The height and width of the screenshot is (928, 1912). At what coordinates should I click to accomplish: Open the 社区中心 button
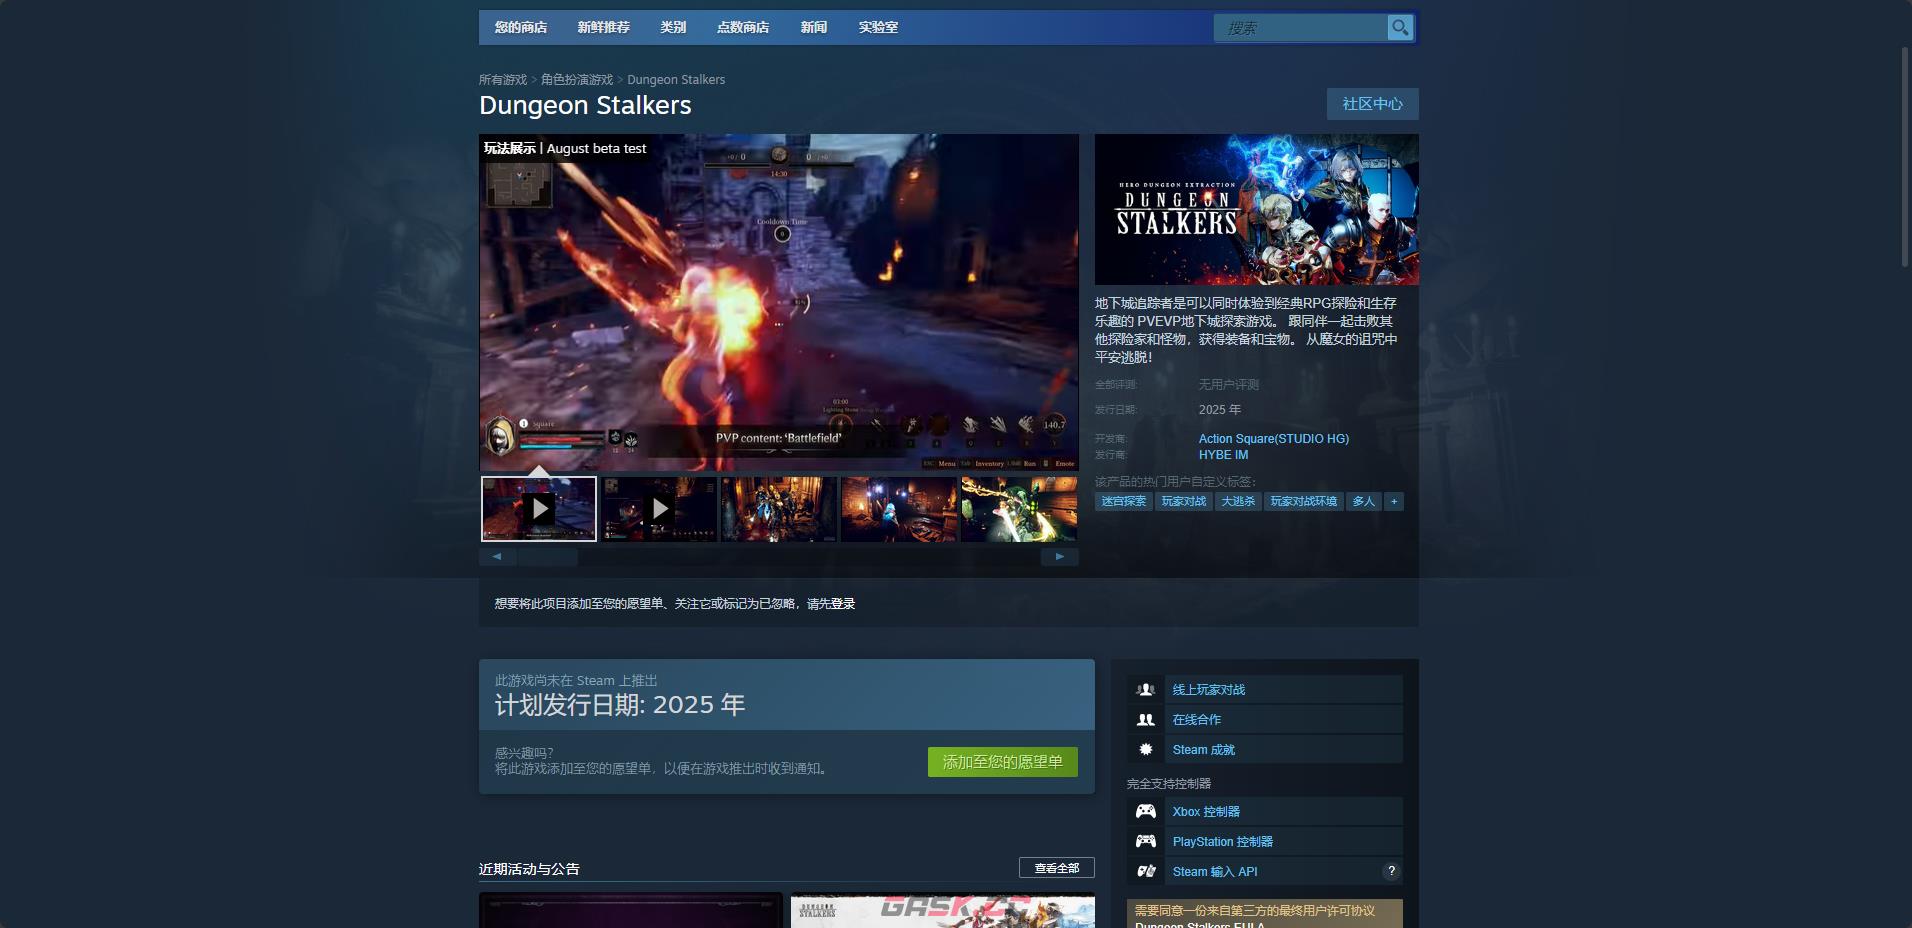(x=1372, y=104)
